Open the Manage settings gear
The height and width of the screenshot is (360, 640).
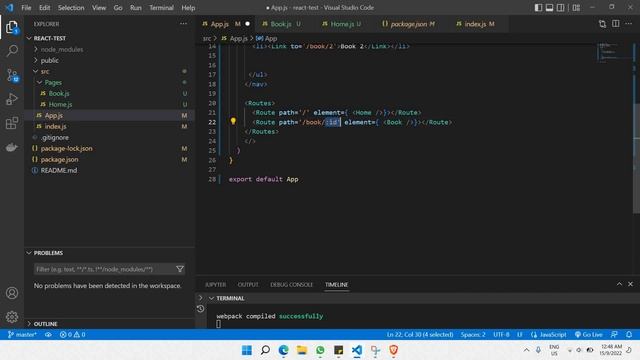[x=12, y=317]
